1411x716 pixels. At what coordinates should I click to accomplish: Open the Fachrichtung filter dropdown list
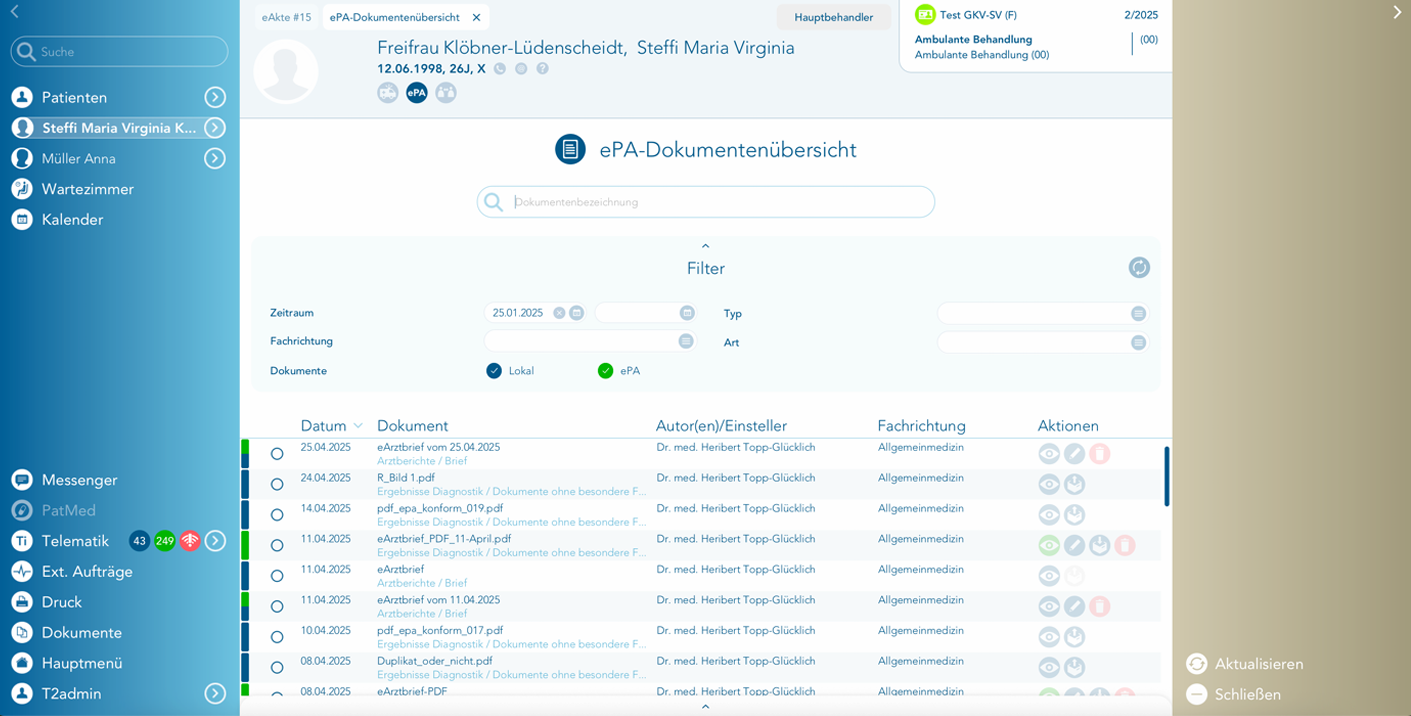coord(686,342)
